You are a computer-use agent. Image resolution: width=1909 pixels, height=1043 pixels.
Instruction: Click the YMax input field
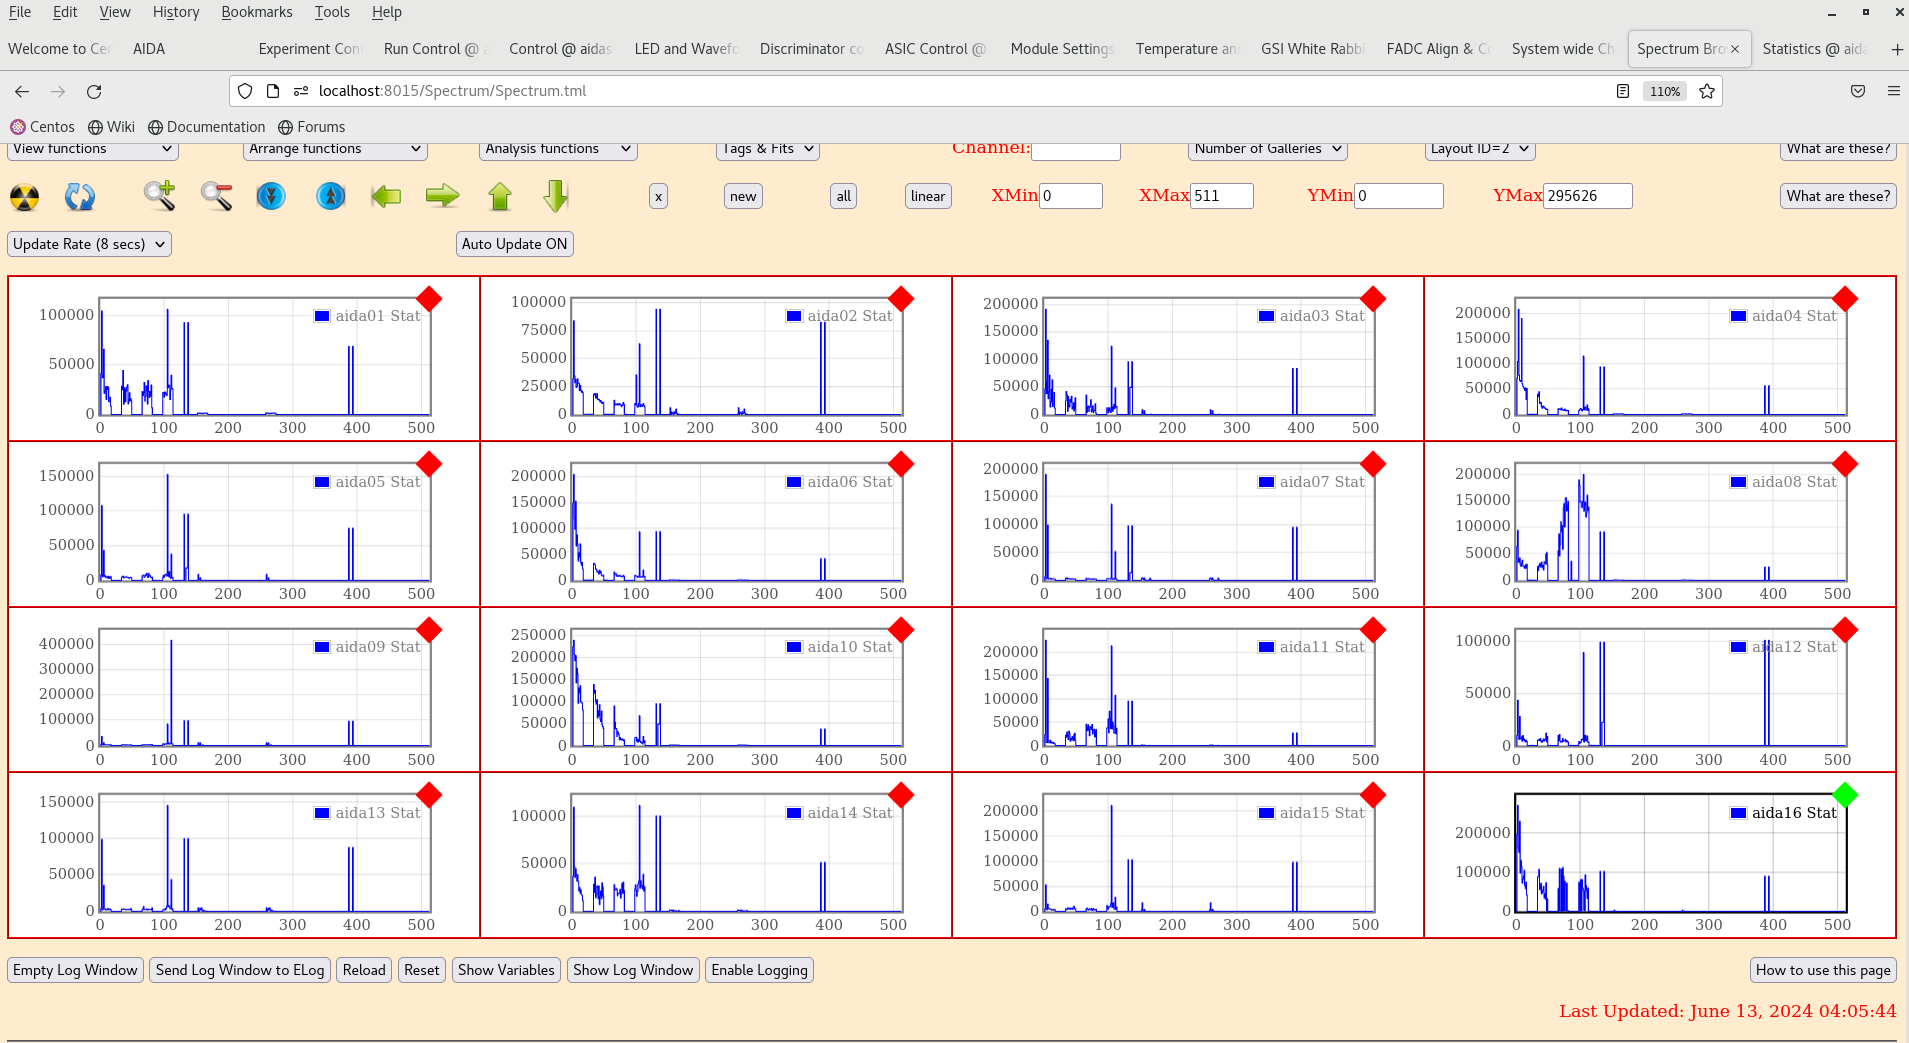point(1587,196)
